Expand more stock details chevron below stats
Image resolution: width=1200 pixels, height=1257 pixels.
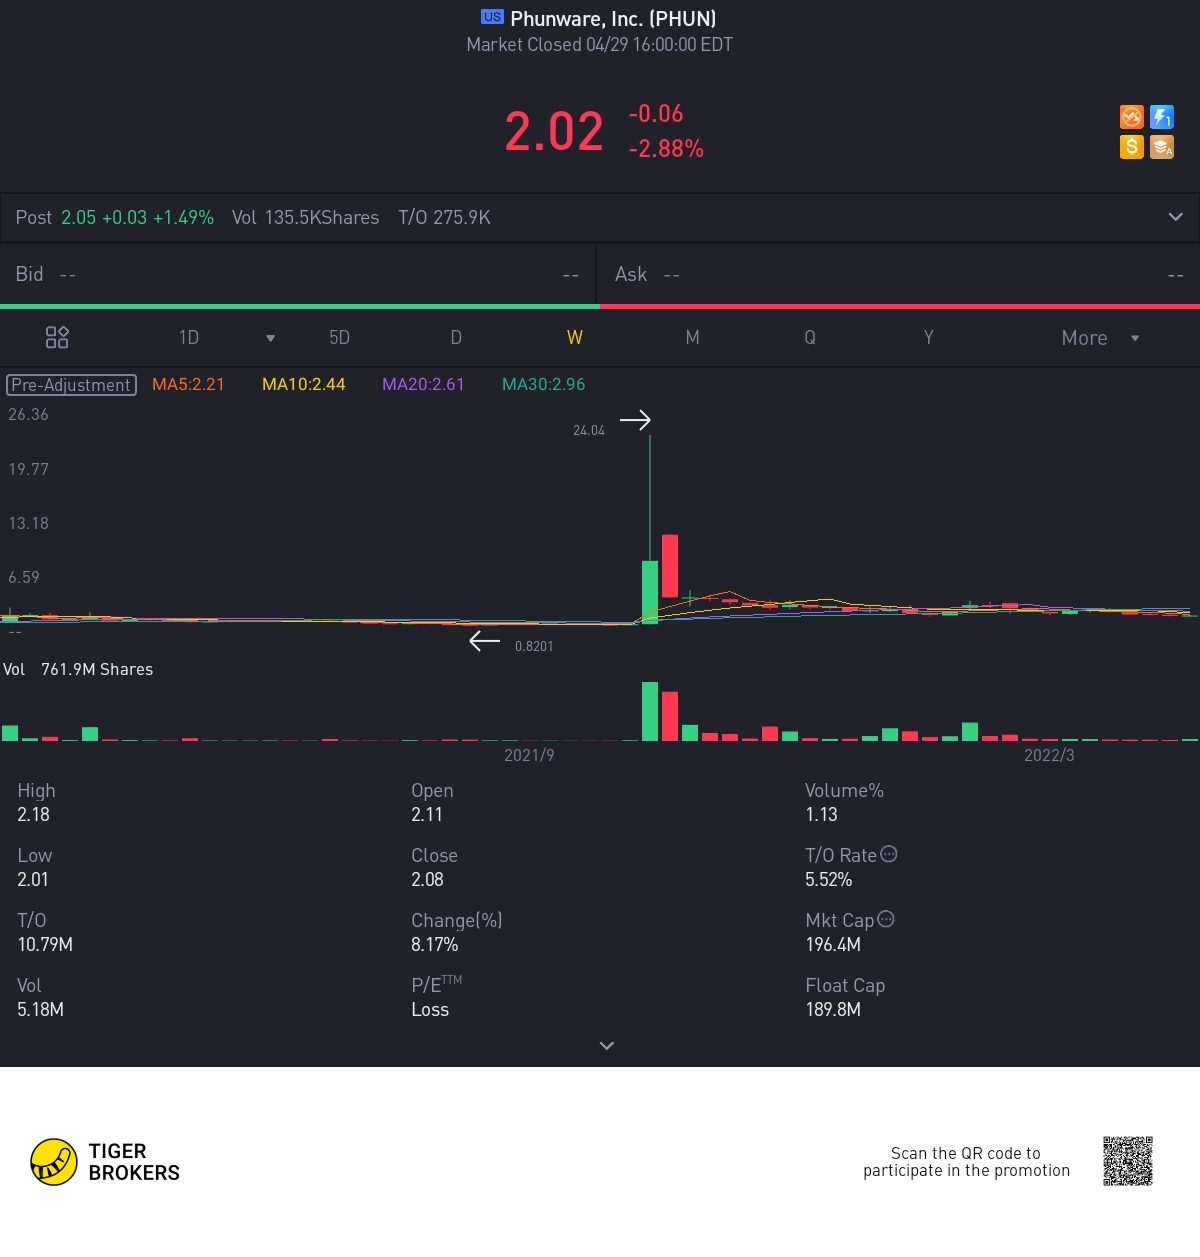point(606,1046)
